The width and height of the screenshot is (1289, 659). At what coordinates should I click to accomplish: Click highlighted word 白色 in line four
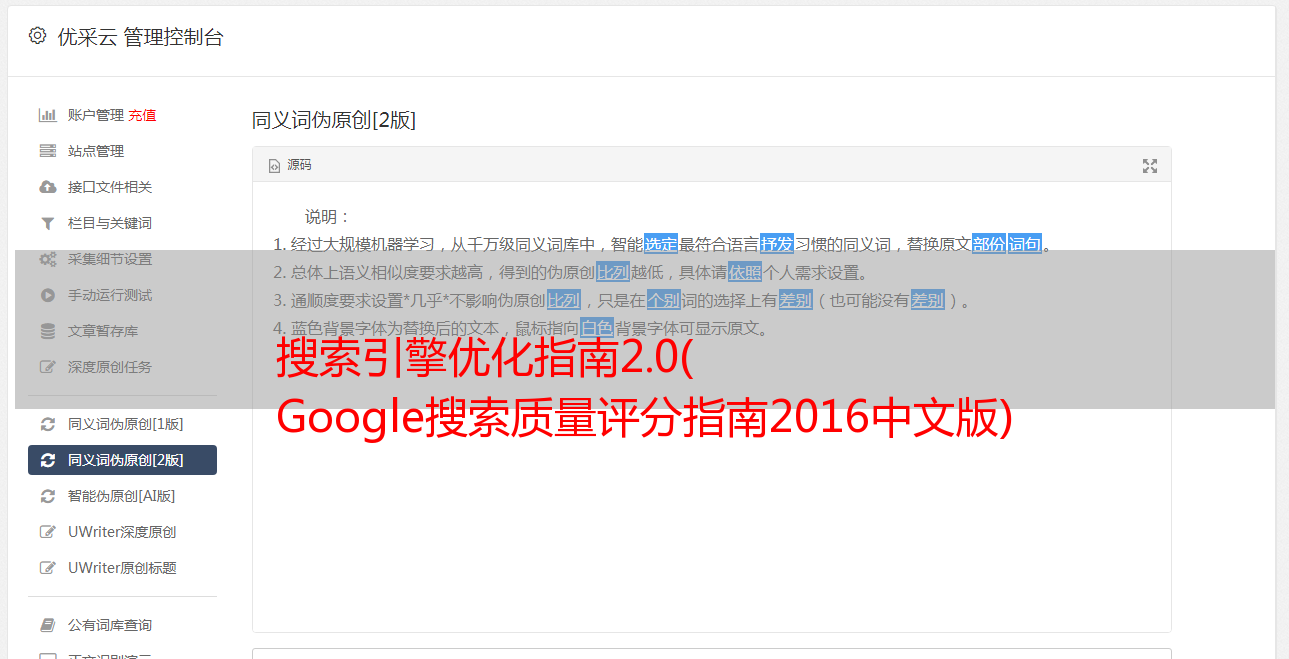(597, 328)
